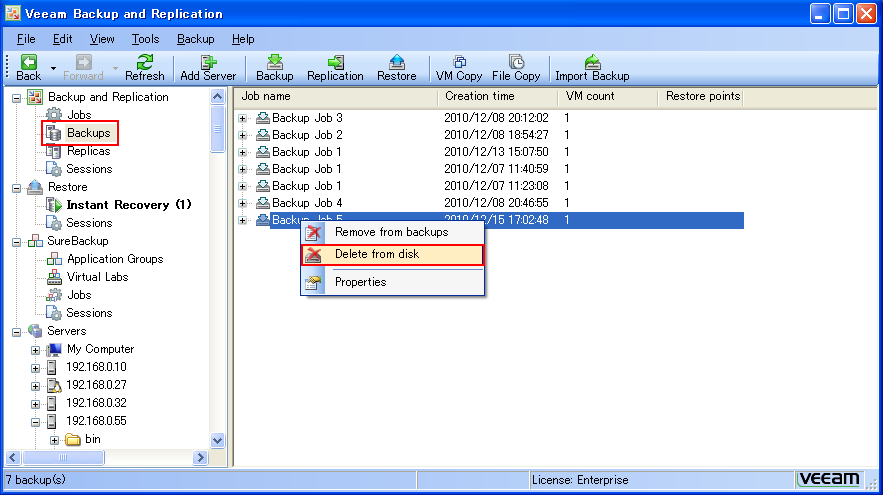Select Instant Recovery (1) item
883x495 pixels.
129,205
